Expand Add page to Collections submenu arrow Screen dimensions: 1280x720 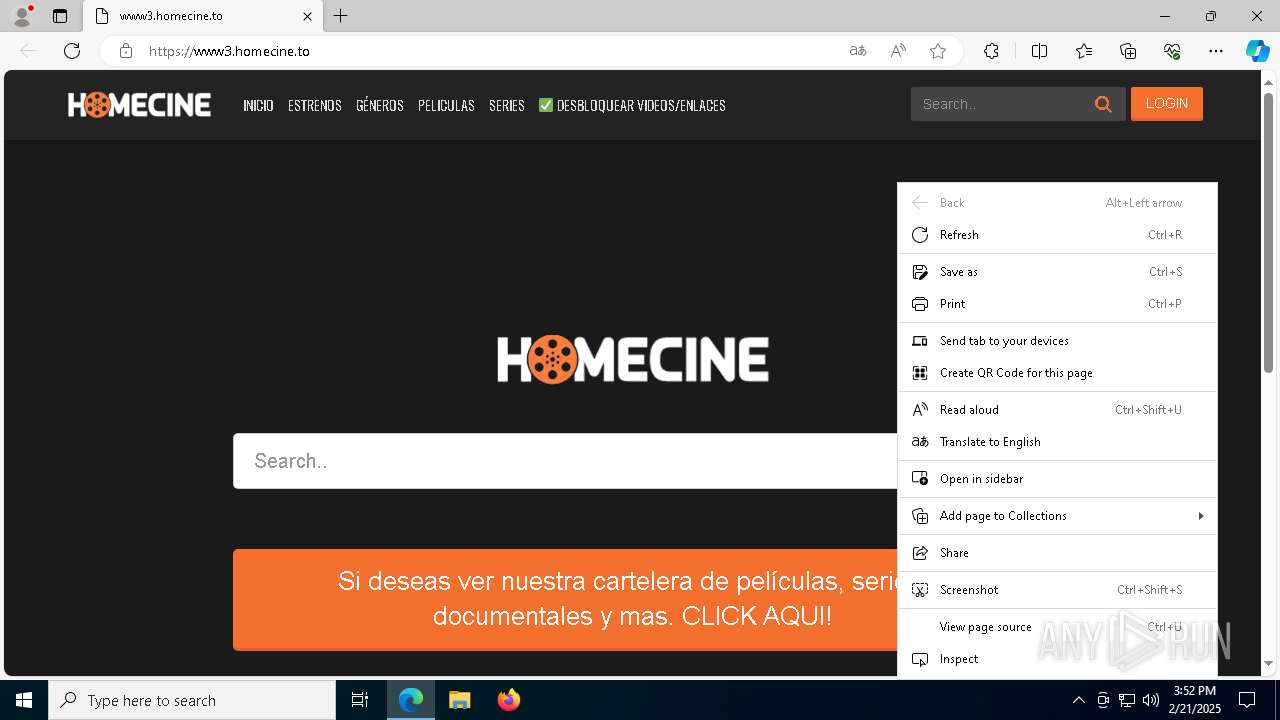1200,516
